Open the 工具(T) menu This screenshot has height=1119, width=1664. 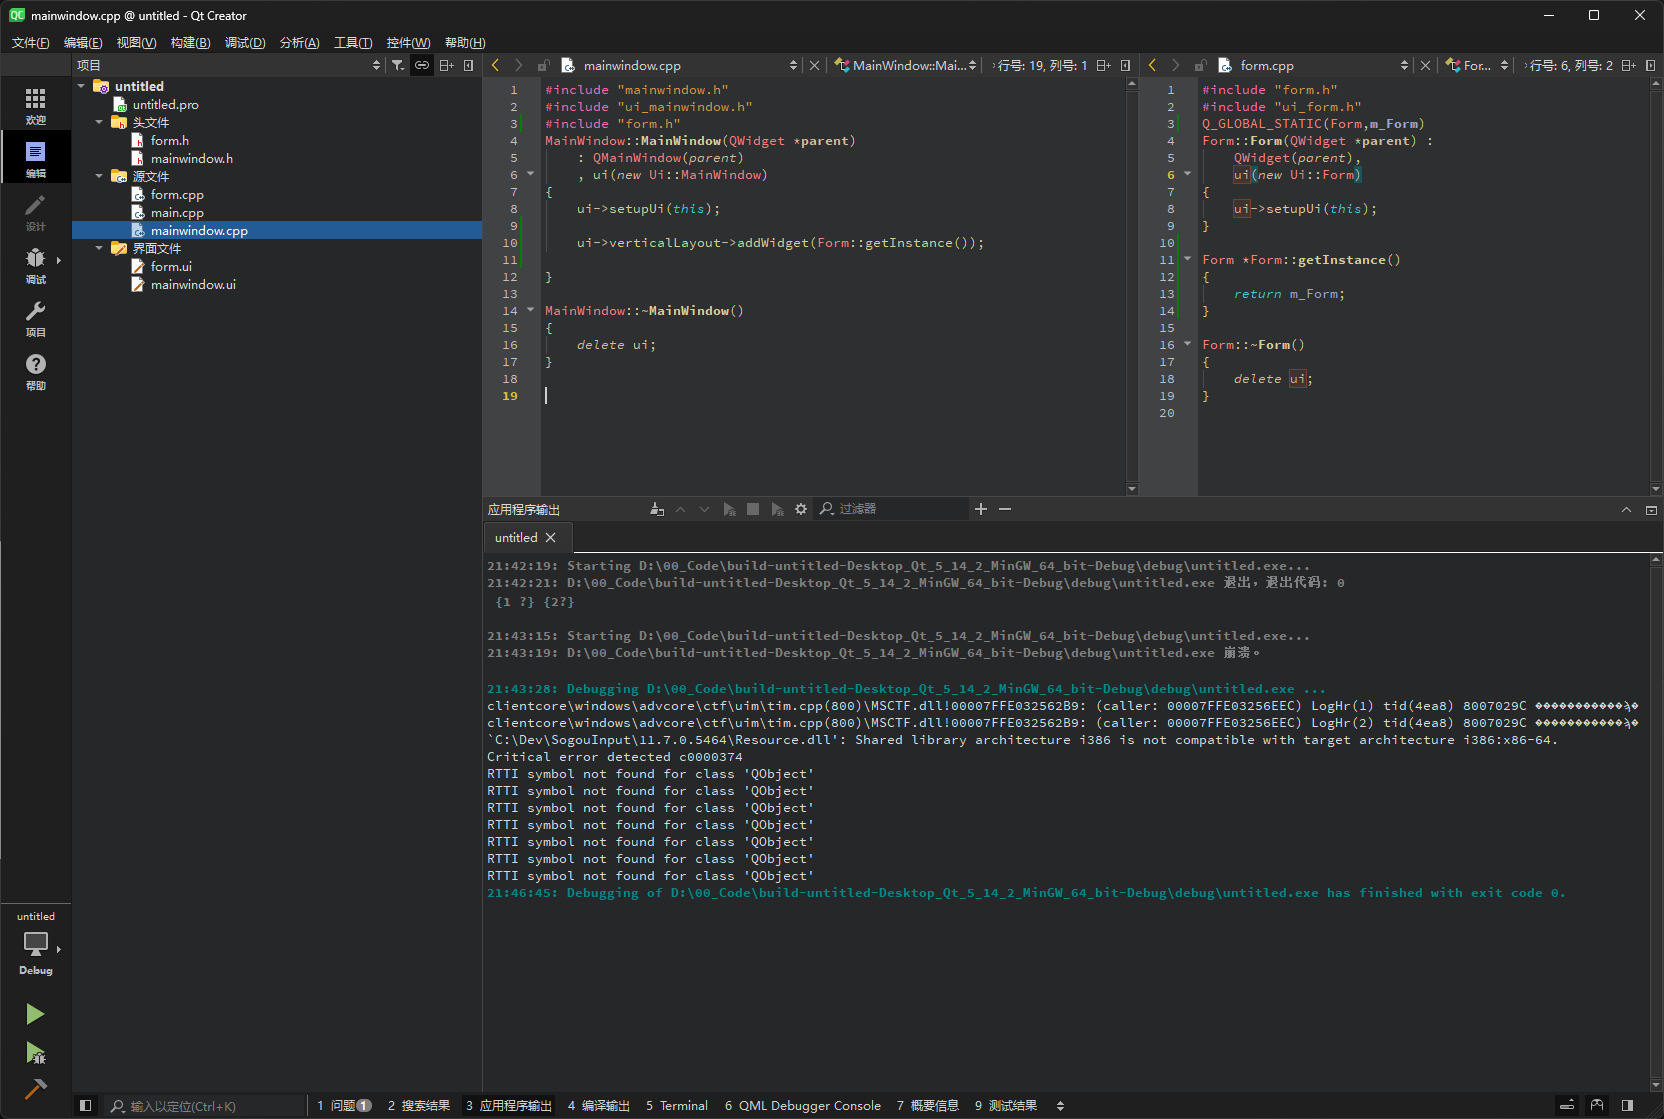pyautogui.click(x=353, y=42)
